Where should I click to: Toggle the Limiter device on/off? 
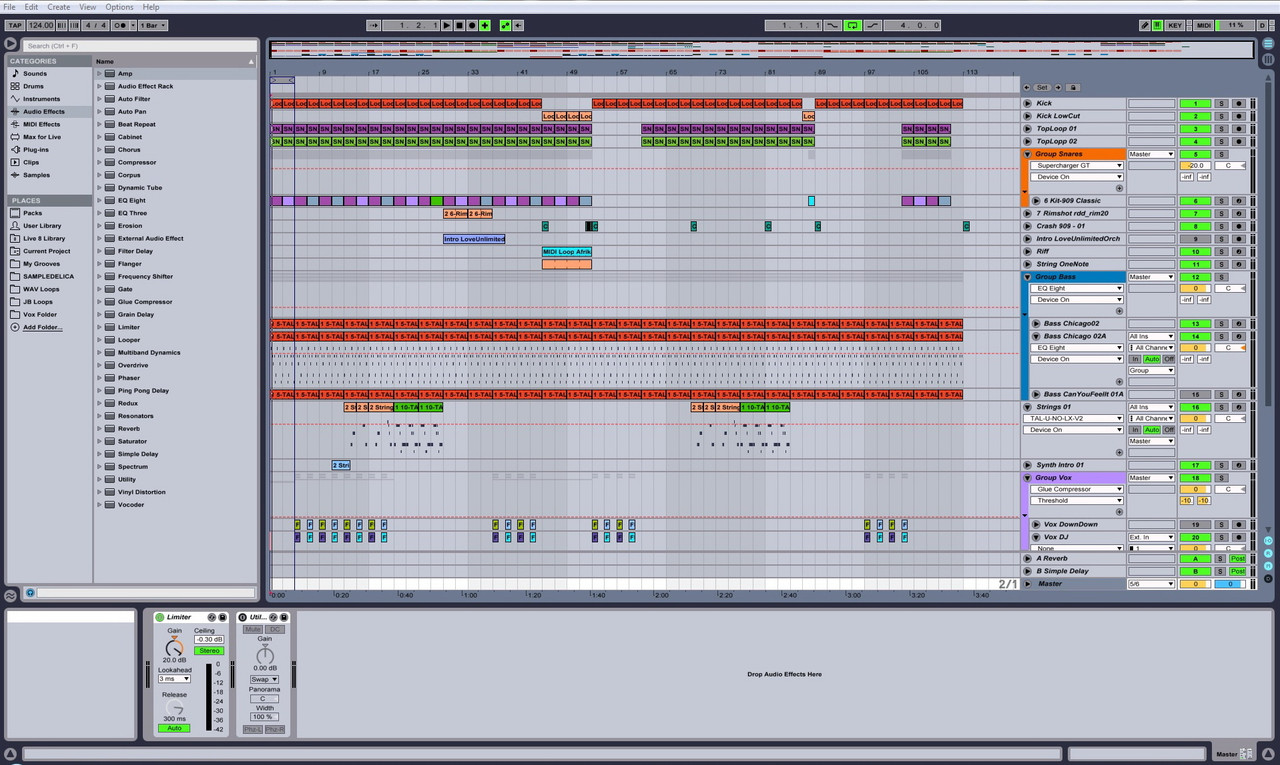pyautogui.click(x=160, y=617)
